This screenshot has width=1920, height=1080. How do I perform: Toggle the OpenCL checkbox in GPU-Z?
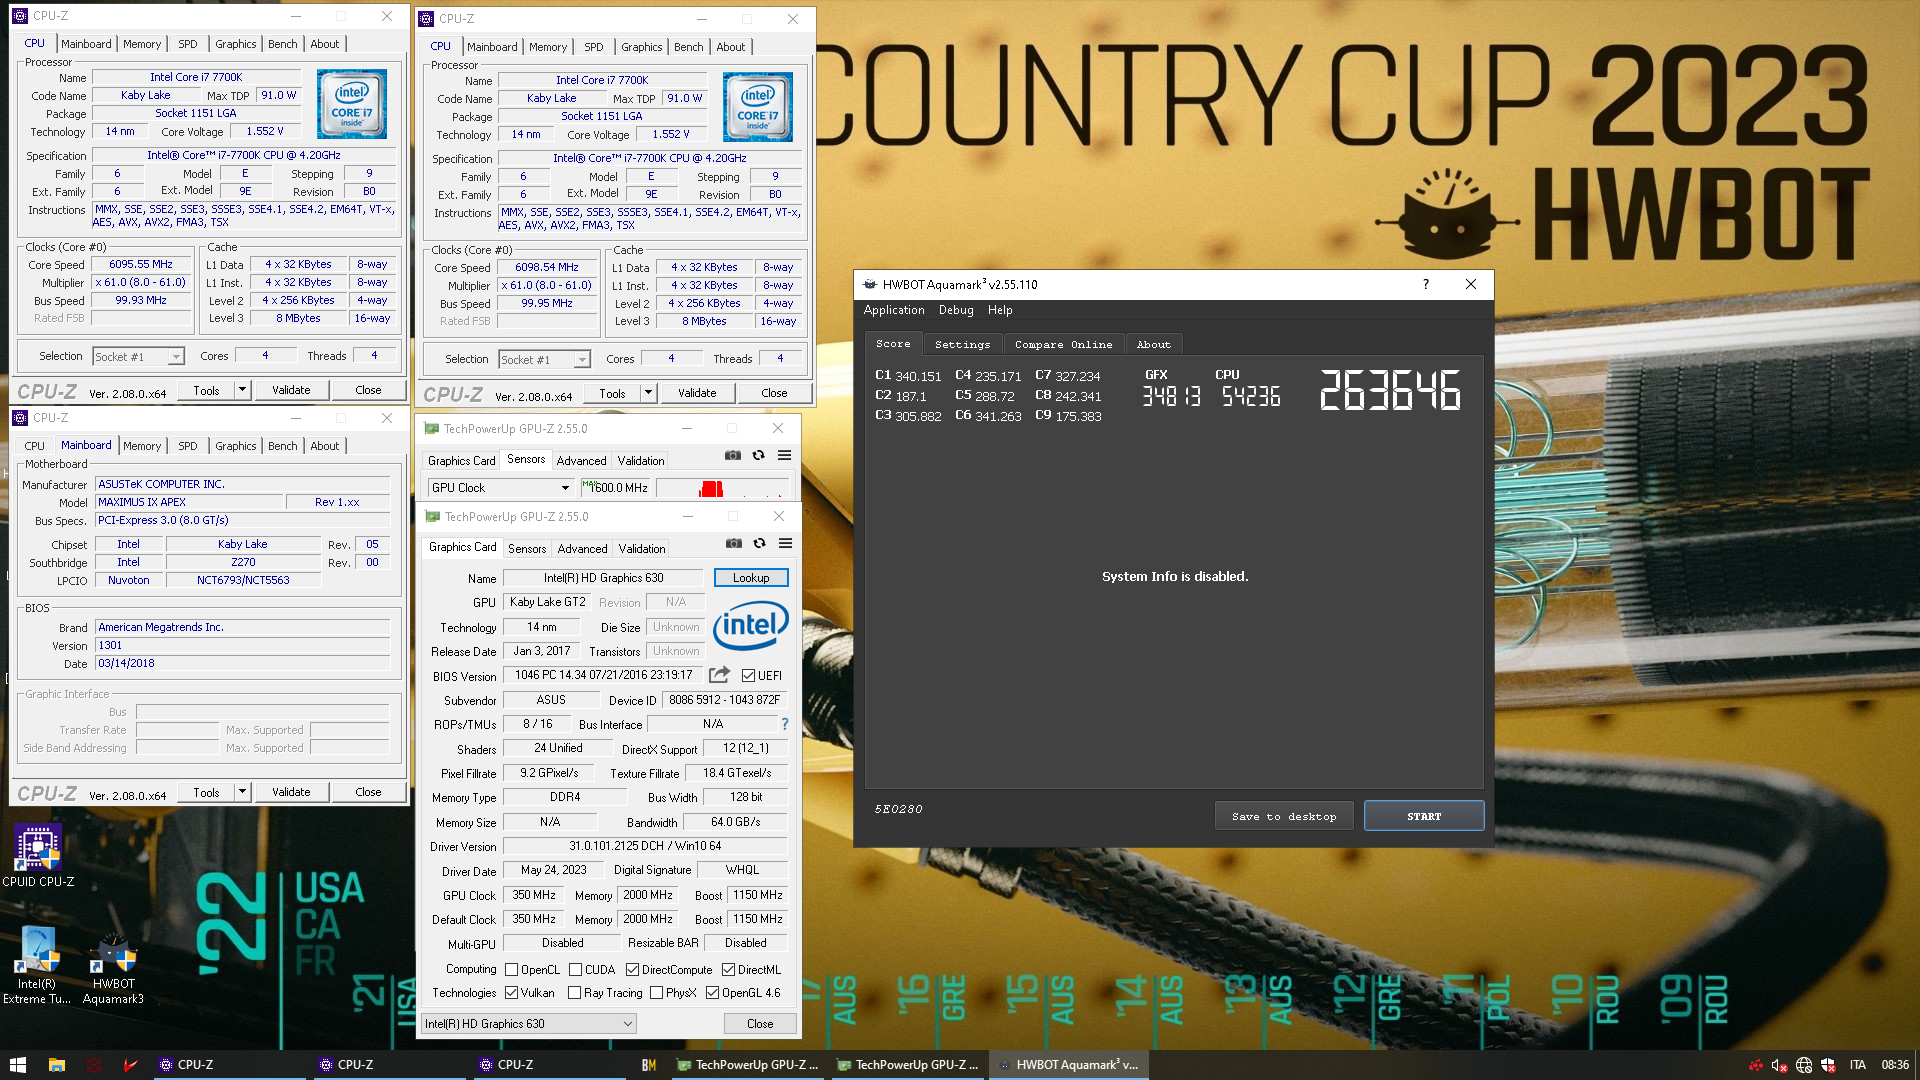512,969
